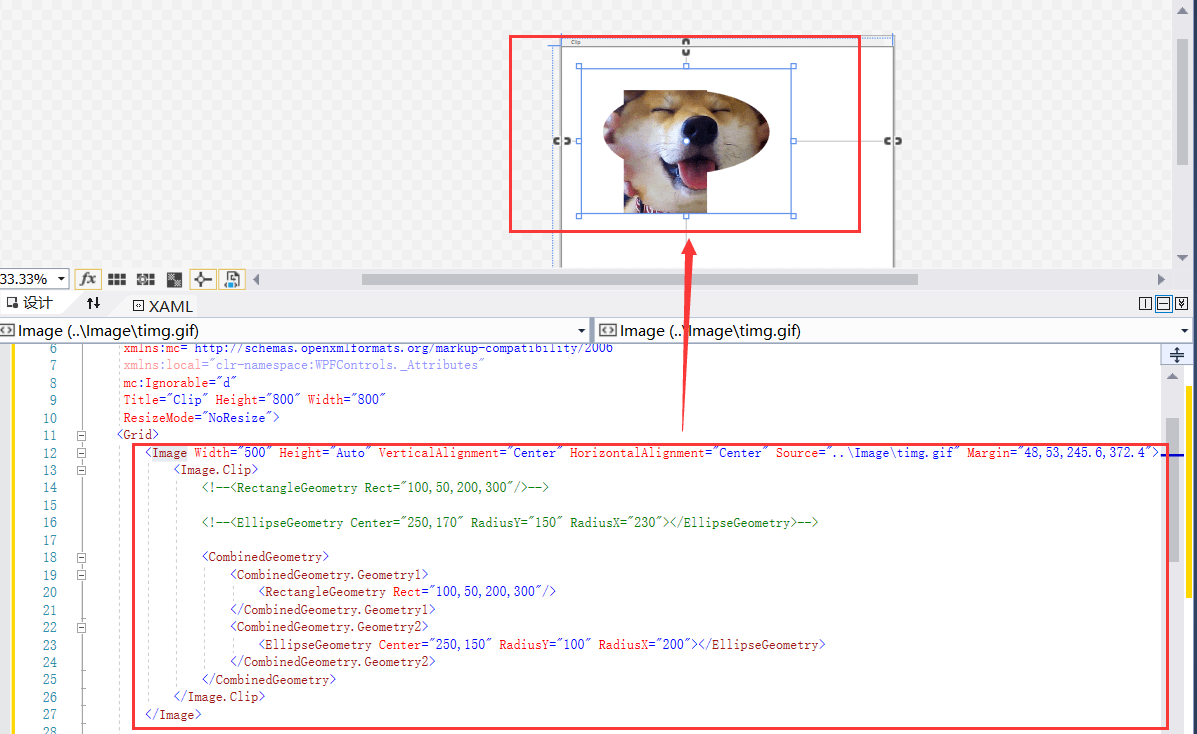Click the designer's horizontal scrollbar
This screenshot has width=1197, height=734.
coord(640,278)
